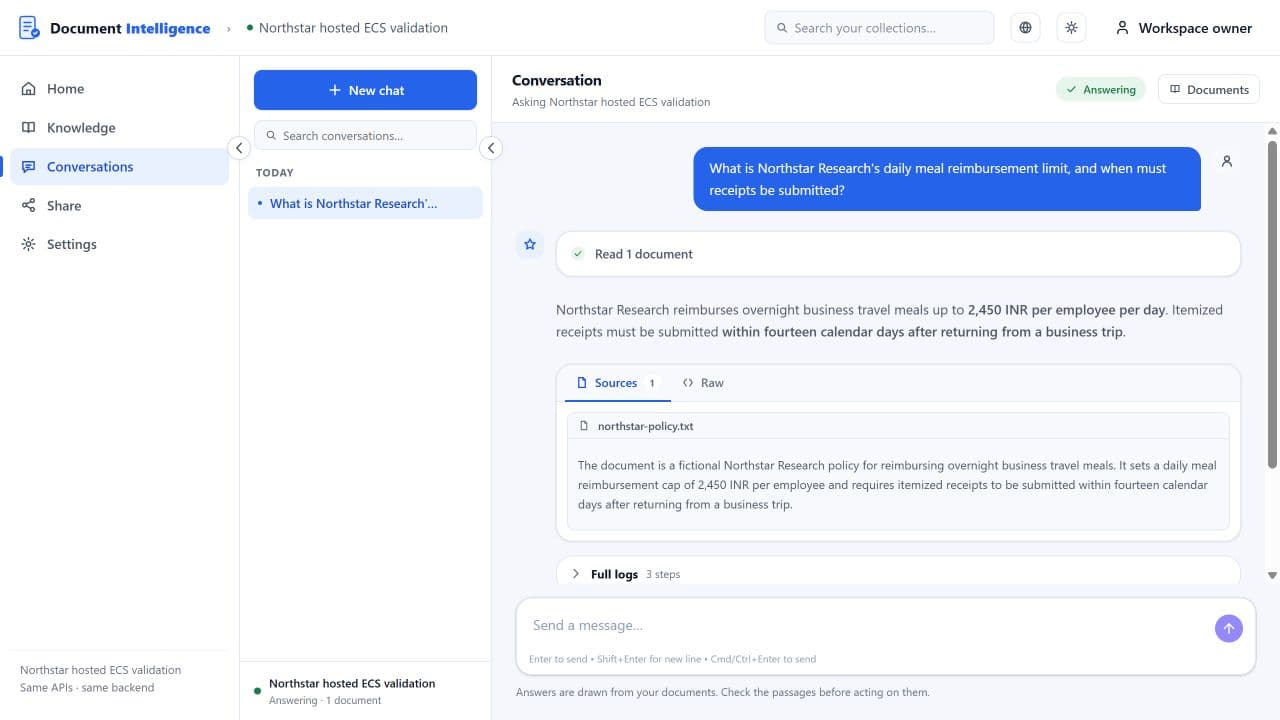Click the "Same APIs · same backend" footer text
The width and height of the screenshot is (1280, 720).
[x=87, y=687]
